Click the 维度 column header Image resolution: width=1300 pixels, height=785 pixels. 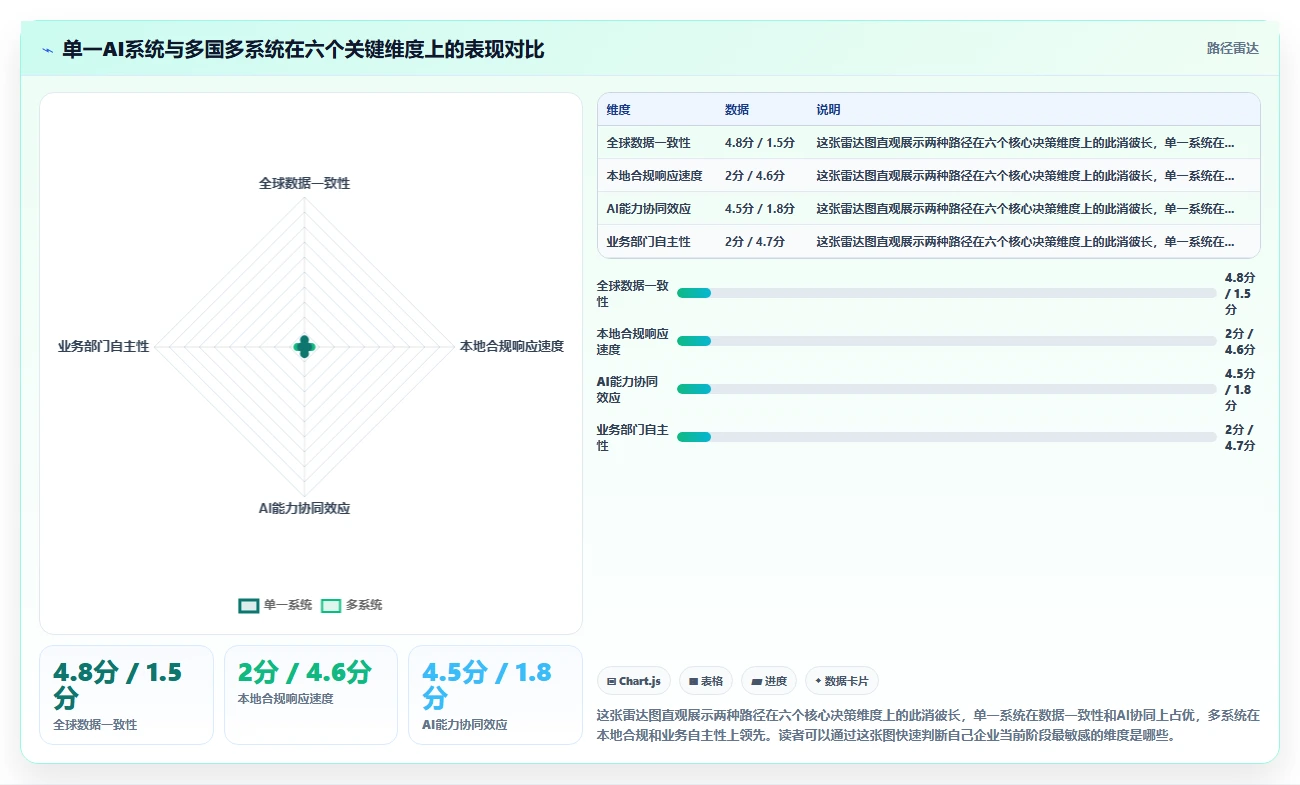618,110
